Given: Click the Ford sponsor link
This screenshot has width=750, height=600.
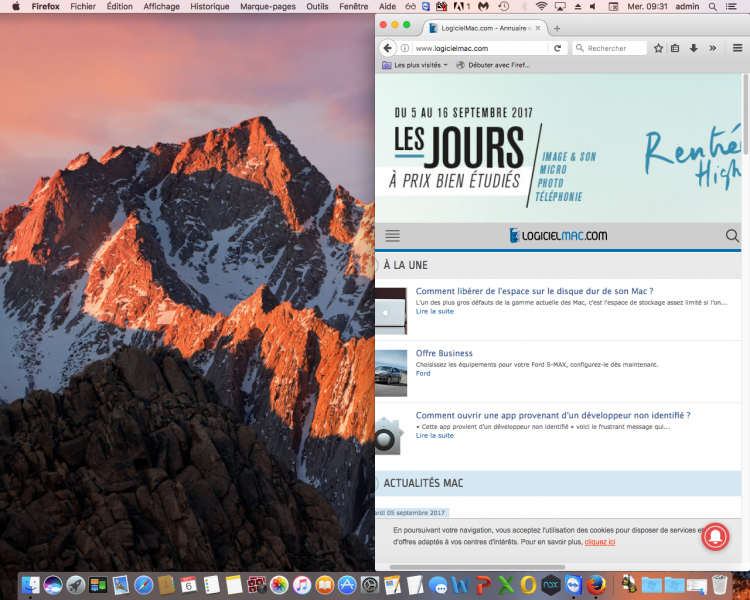Looking at the screenshot, I should point(423,374).
